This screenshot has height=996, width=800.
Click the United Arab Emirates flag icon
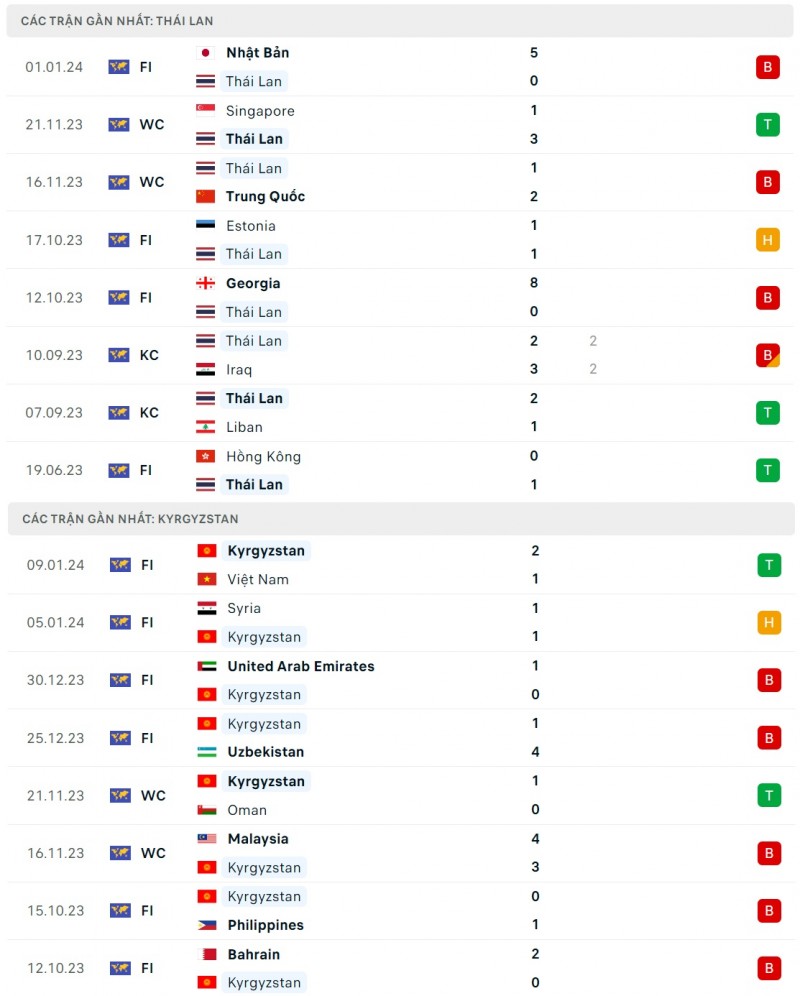click(x=207, y=666)
